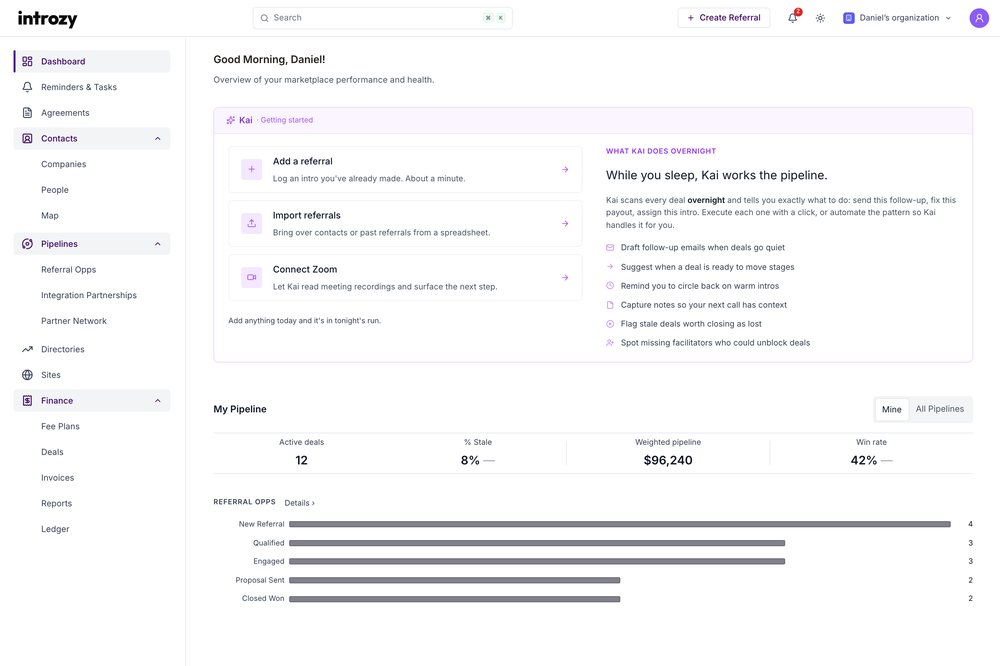Switch pipeline view to All Pipelines
The width and height of the screenshot is (1000, 666).
point(940,409)
